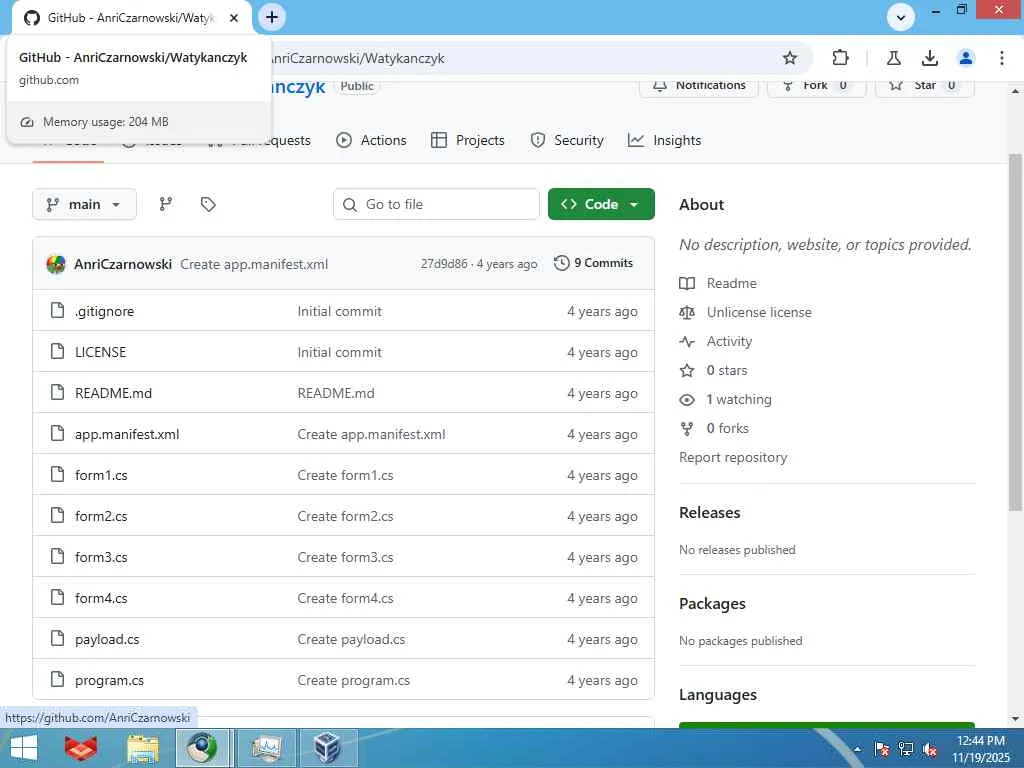Open the Chrome extensions puzzle icon
Viewport: 1024px width, 768px height.
[840, 58]
